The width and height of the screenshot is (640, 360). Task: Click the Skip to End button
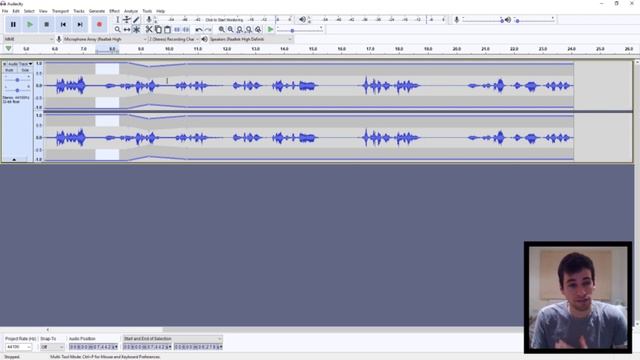[80, 24]
